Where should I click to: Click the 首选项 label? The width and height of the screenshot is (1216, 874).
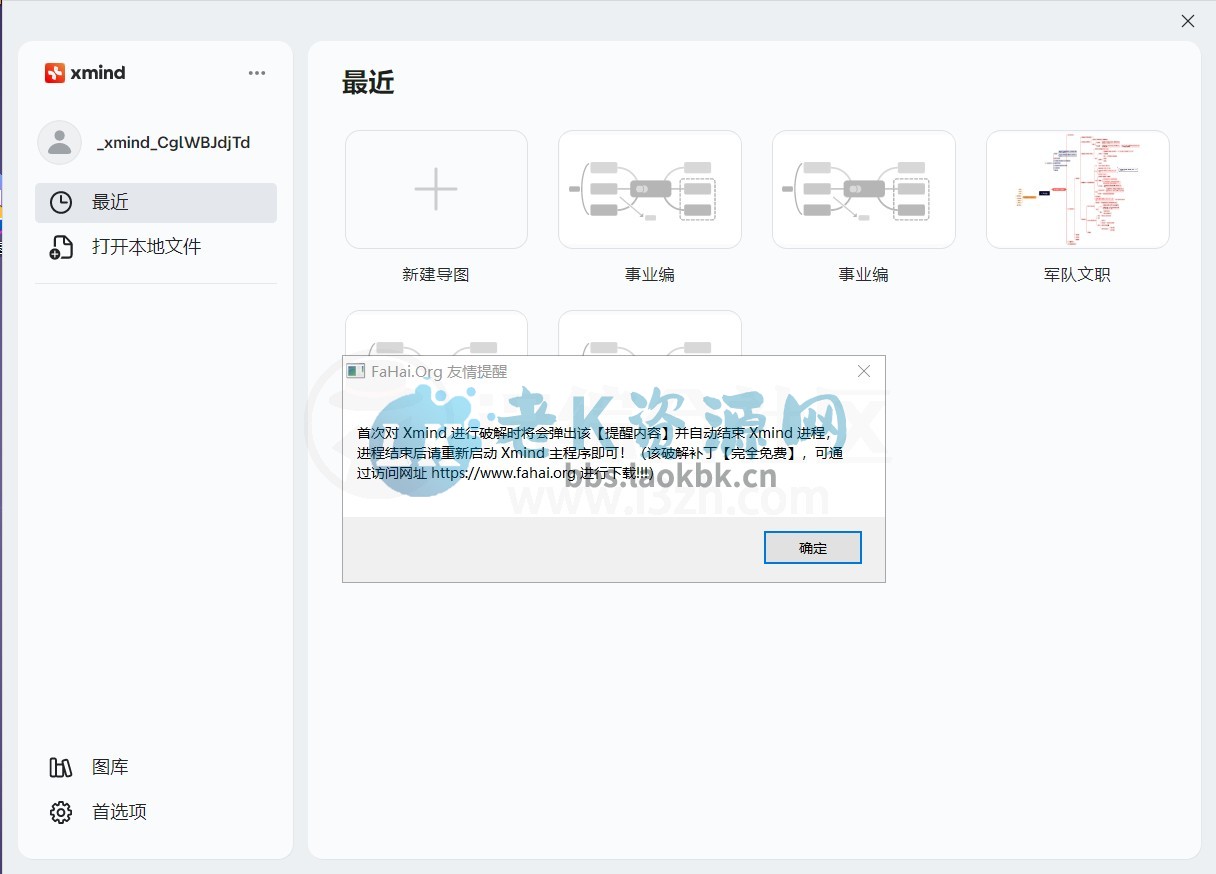tap(119, 812)
